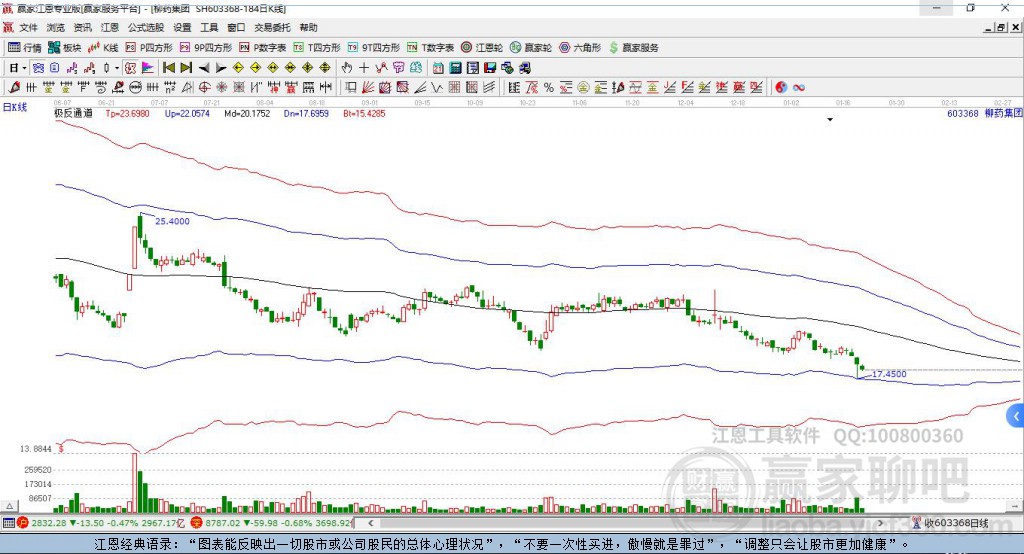Click the 深 index 8787.02 status entry
1024x554 pixels.
272,523
